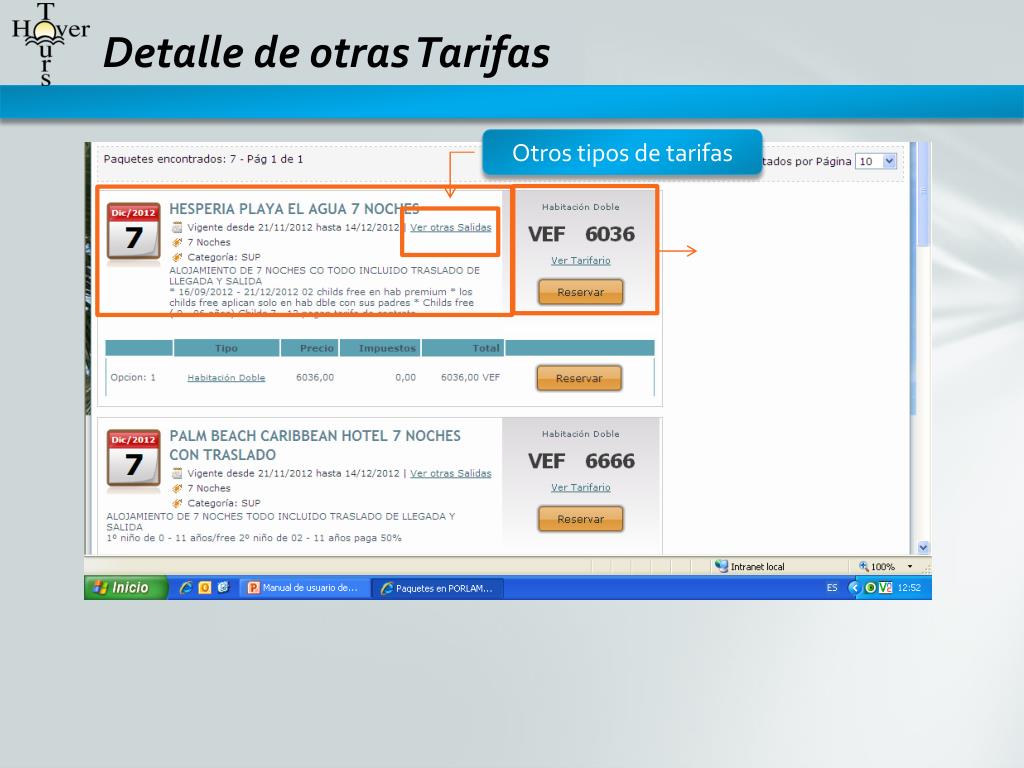Click Ver Tarifario under VEF 6666
Viewport: 1024px width, 768px height.
[x=581, y=488]
